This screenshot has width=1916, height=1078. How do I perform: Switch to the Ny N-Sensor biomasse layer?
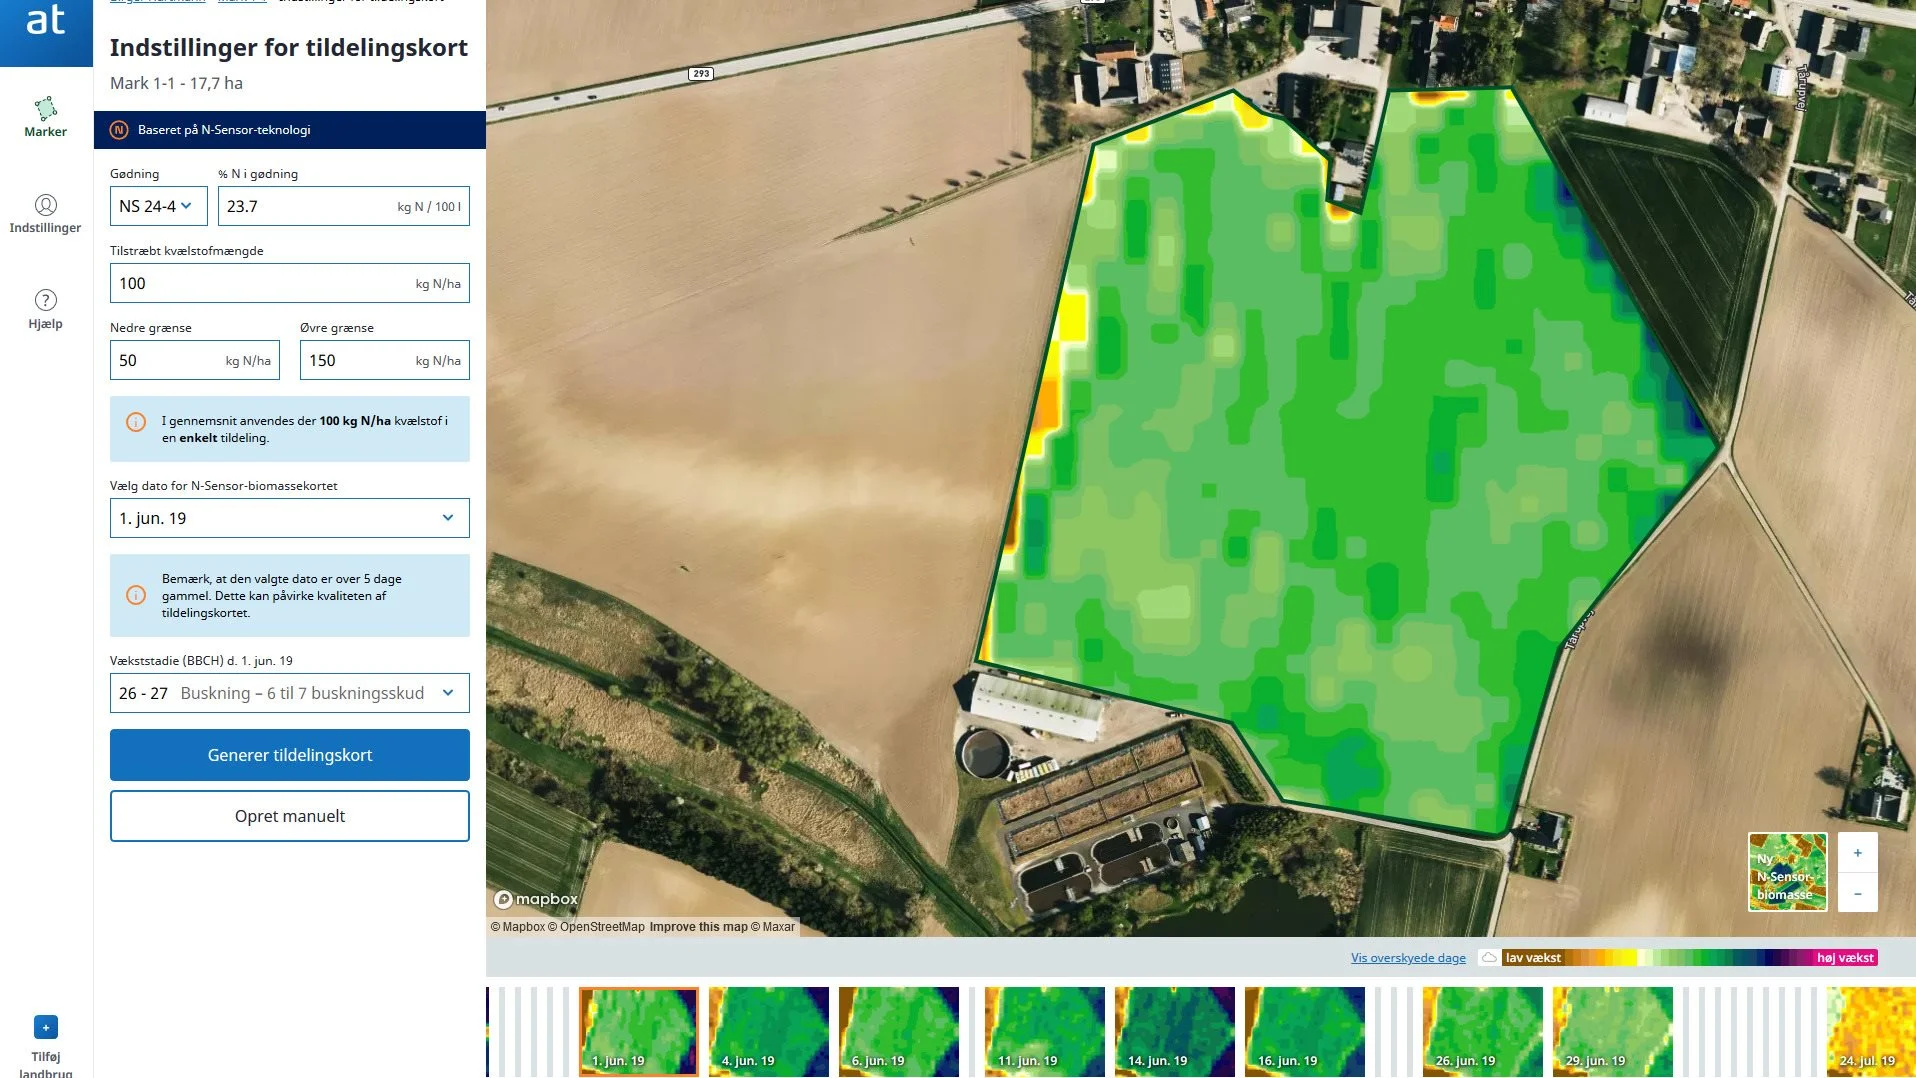pyautogui.click(x=1787, y=872)
